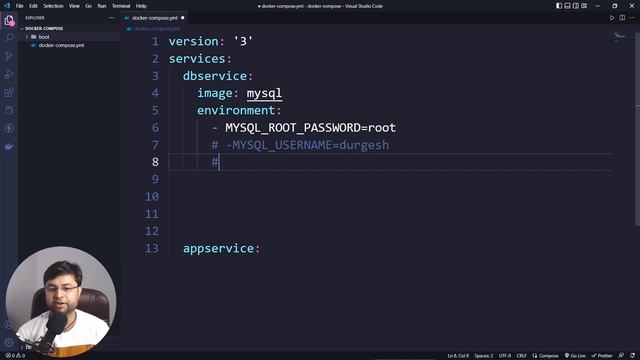Open editor More Actions ellipsis
This screenshot has width=640, height=360.
[632, 18]
